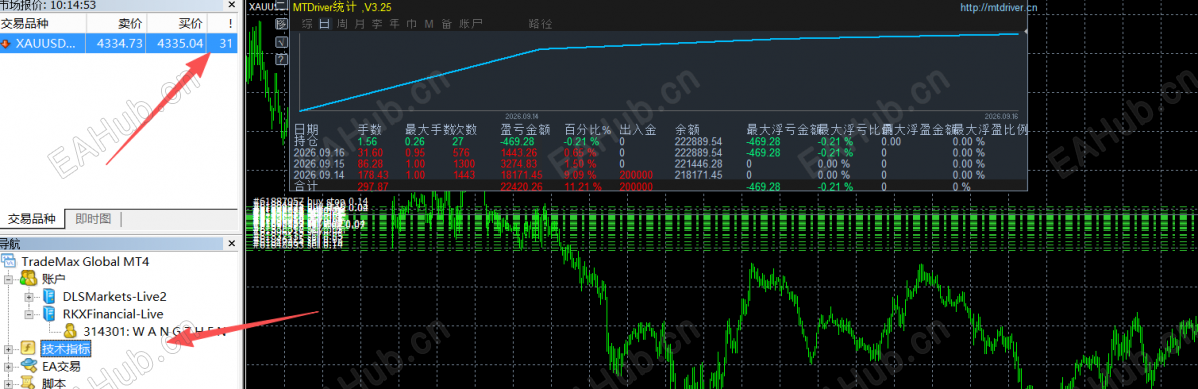This screenshot has height=389, width=1198.
Task: Select the M tab in MTDriver
Action: pos(429,24)
